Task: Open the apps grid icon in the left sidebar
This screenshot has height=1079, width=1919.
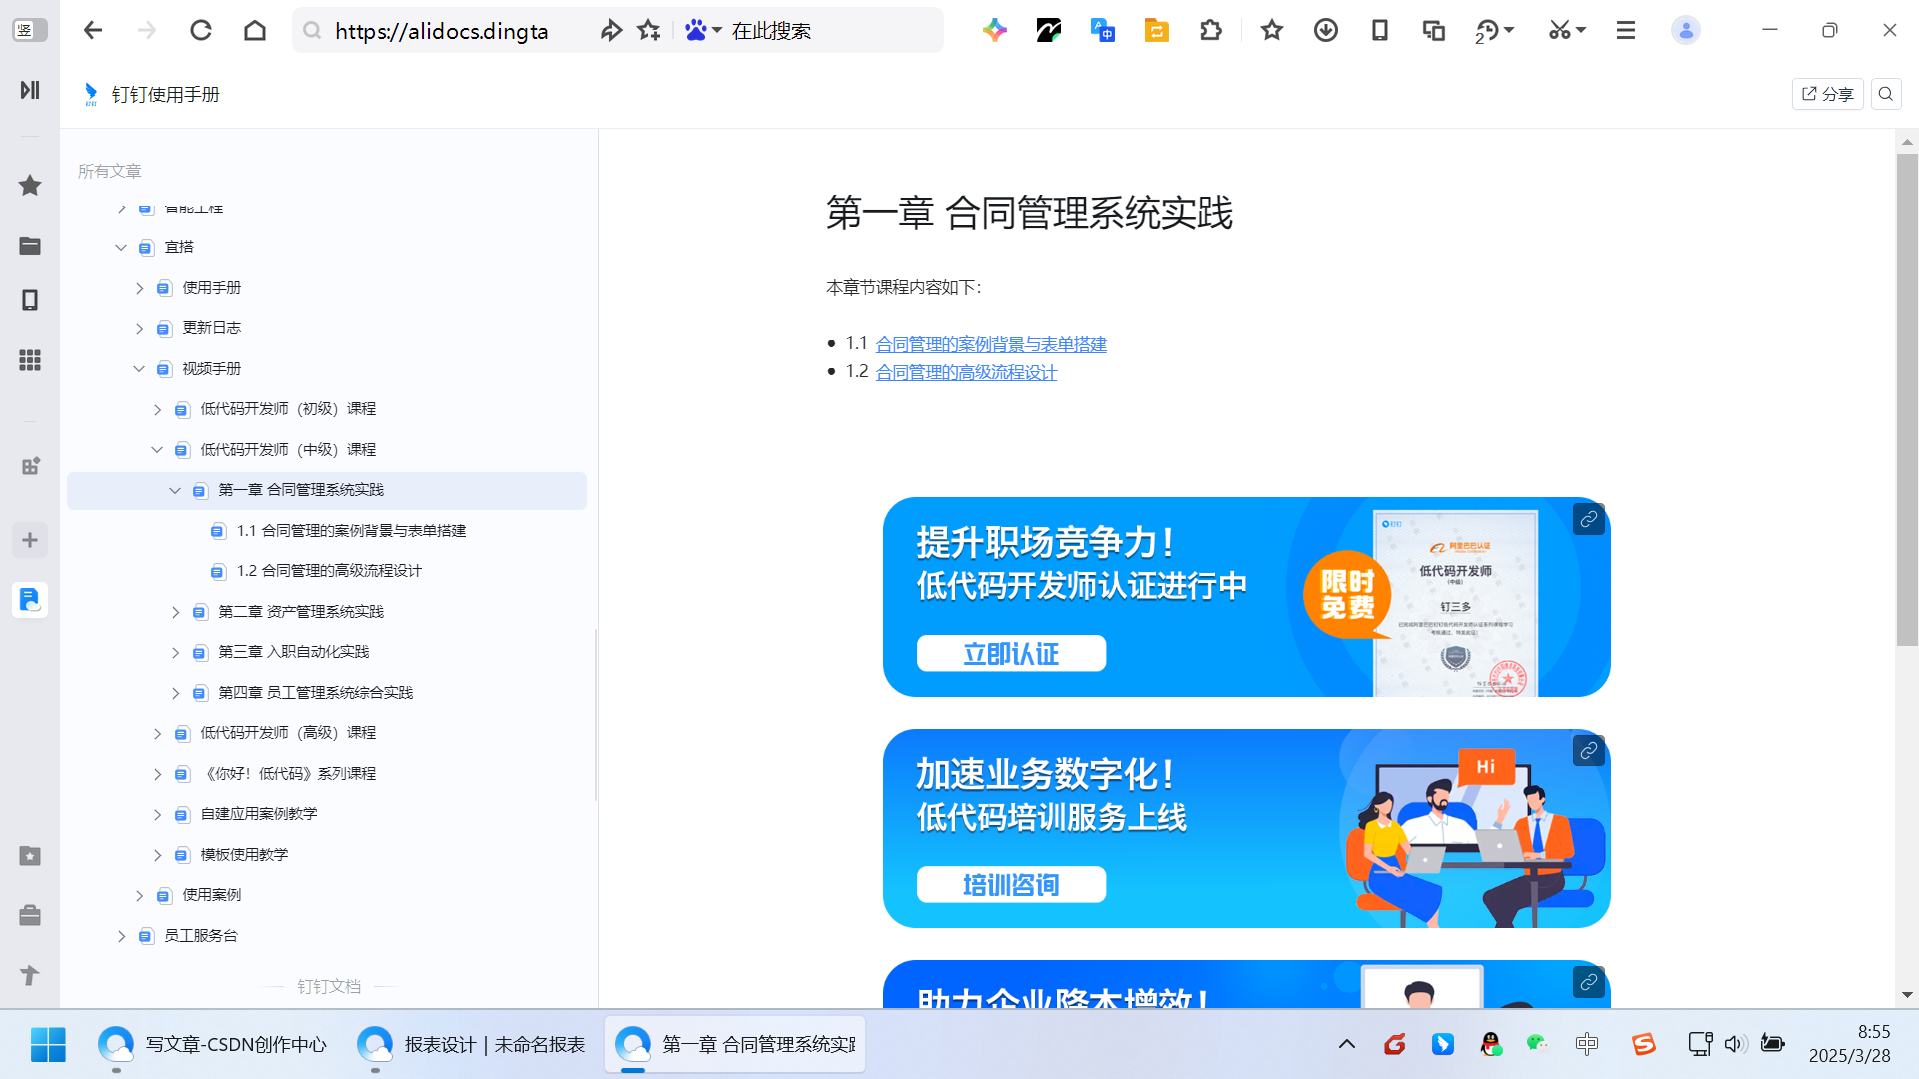Action: 30,360
